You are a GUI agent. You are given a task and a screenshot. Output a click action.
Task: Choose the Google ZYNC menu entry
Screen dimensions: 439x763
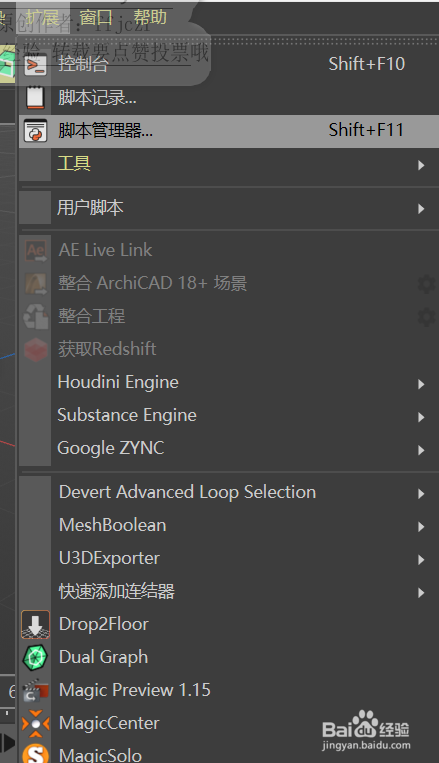tap(229, 448)
